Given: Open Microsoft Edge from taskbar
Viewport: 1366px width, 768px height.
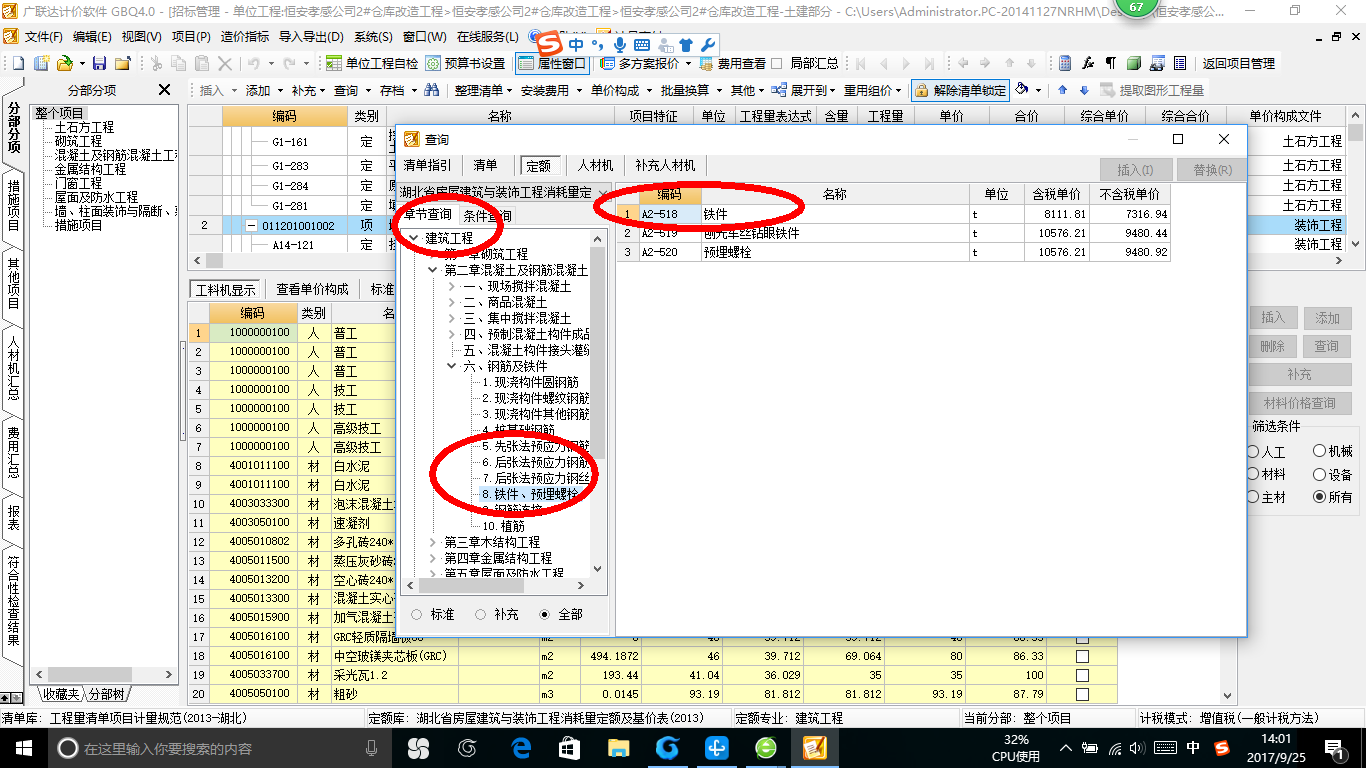Looking at the screenshot, I should (520, 748).
